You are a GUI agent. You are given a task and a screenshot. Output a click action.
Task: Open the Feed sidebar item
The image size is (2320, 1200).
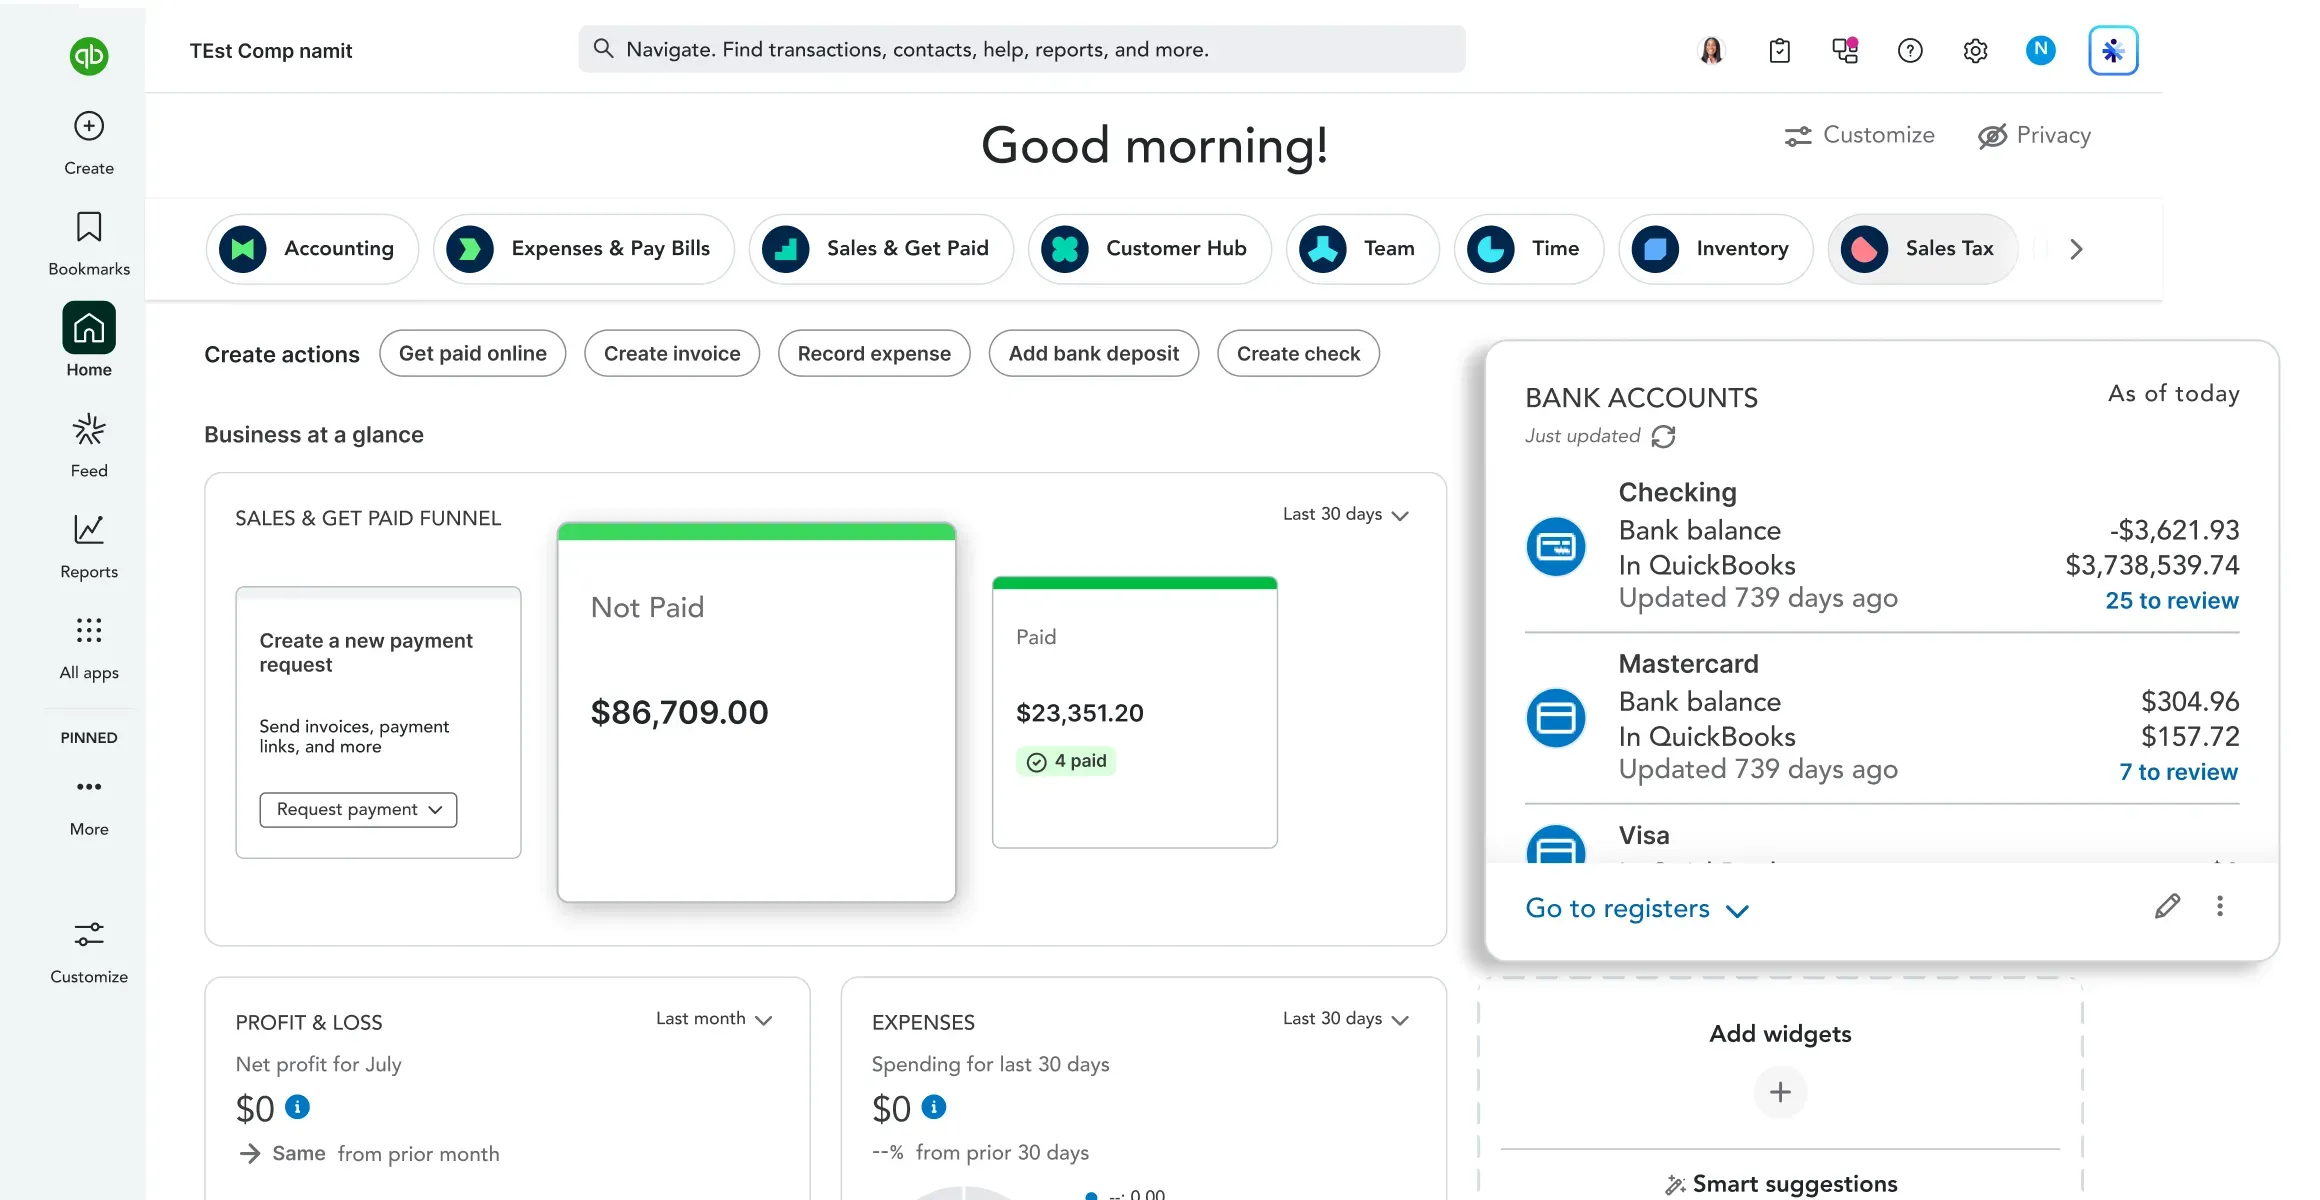pos(89,445)
